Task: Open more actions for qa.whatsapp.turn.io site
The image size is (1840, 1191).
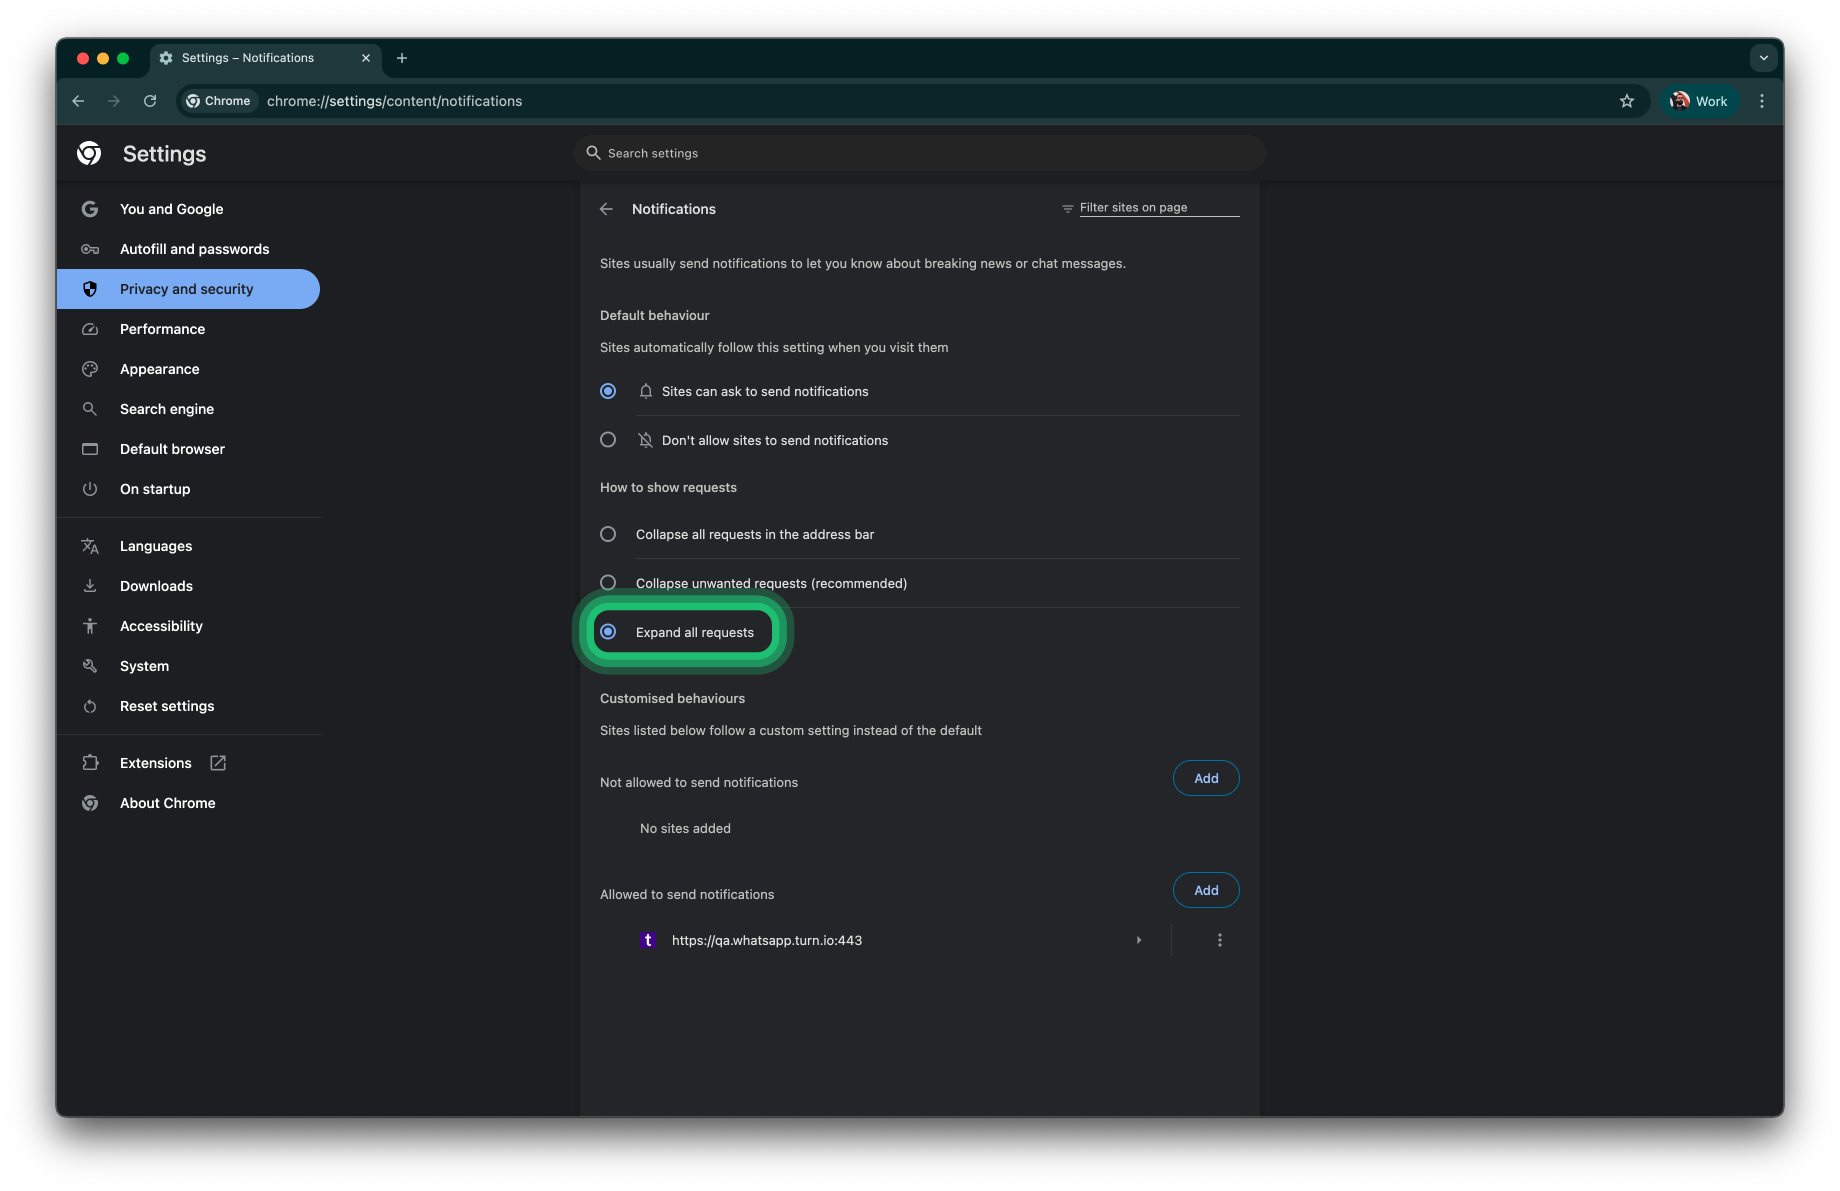Action: pos(1219,940)
